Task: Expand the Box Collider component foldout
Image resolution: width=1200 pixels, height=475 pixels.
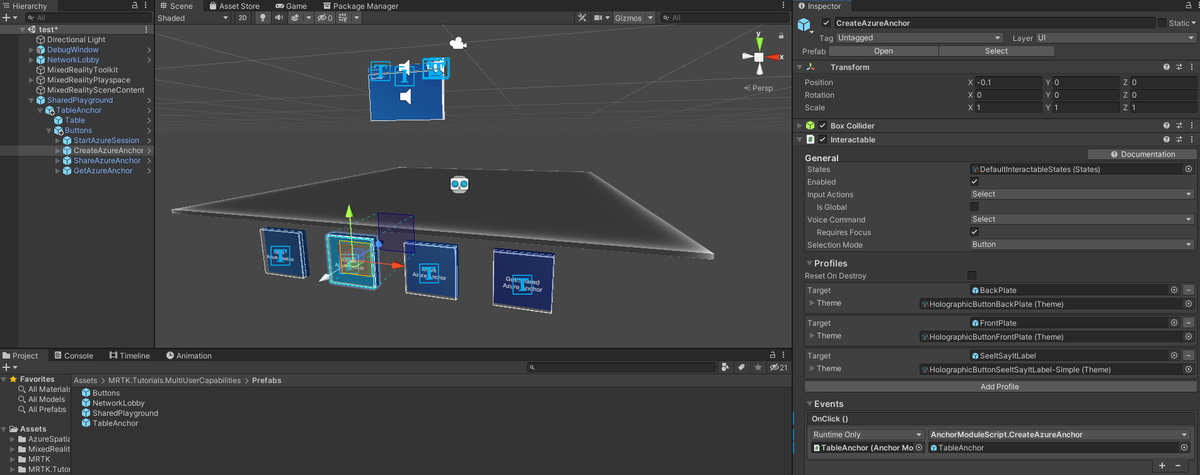Action: [799, 126]
